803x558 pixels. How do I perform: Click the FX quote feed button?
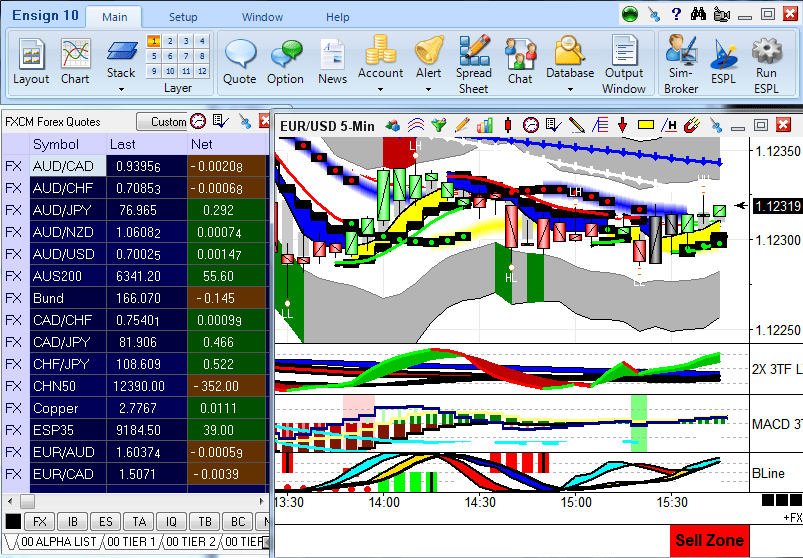(39, 522)
